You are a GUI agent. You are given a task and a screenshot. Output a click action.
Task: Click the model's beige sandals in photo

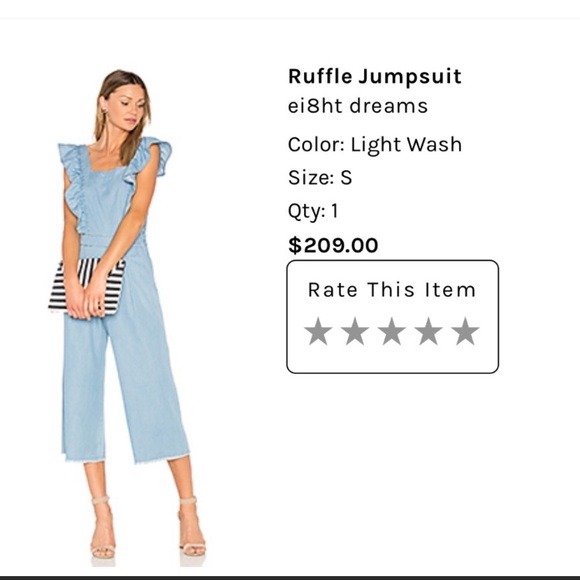[148, 527]
